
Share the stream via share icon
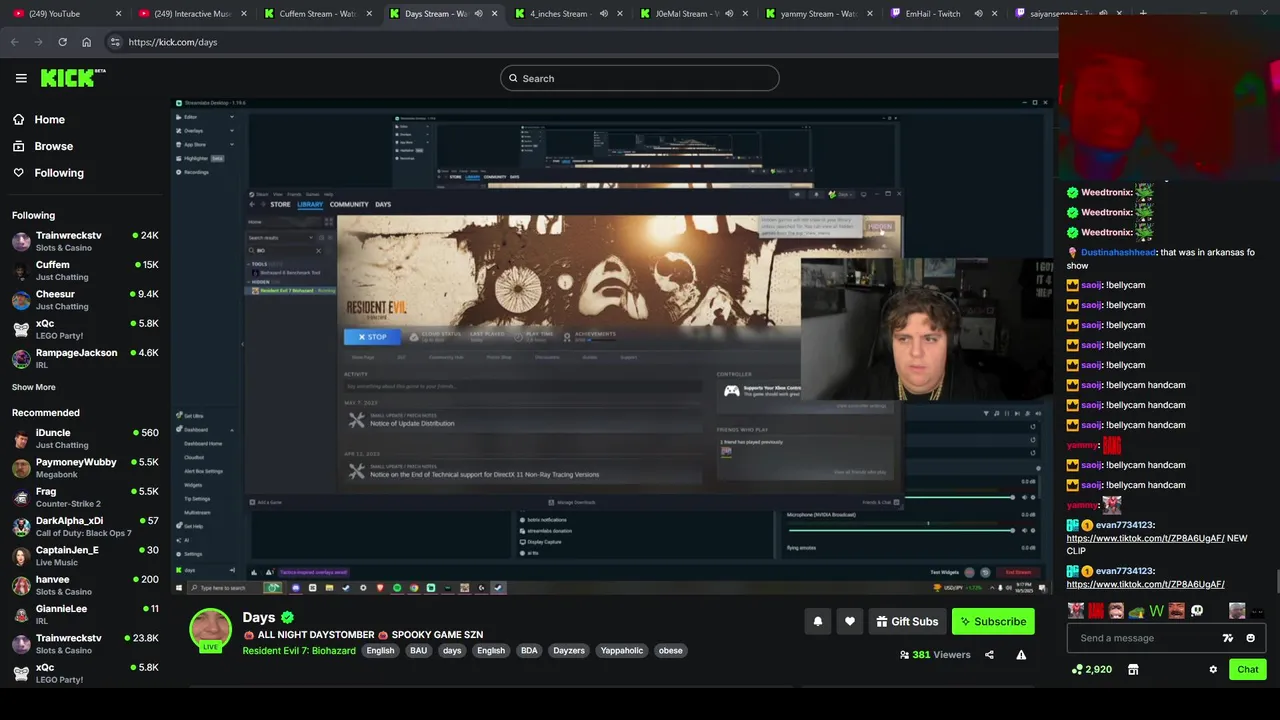click(x=989, y=655)
